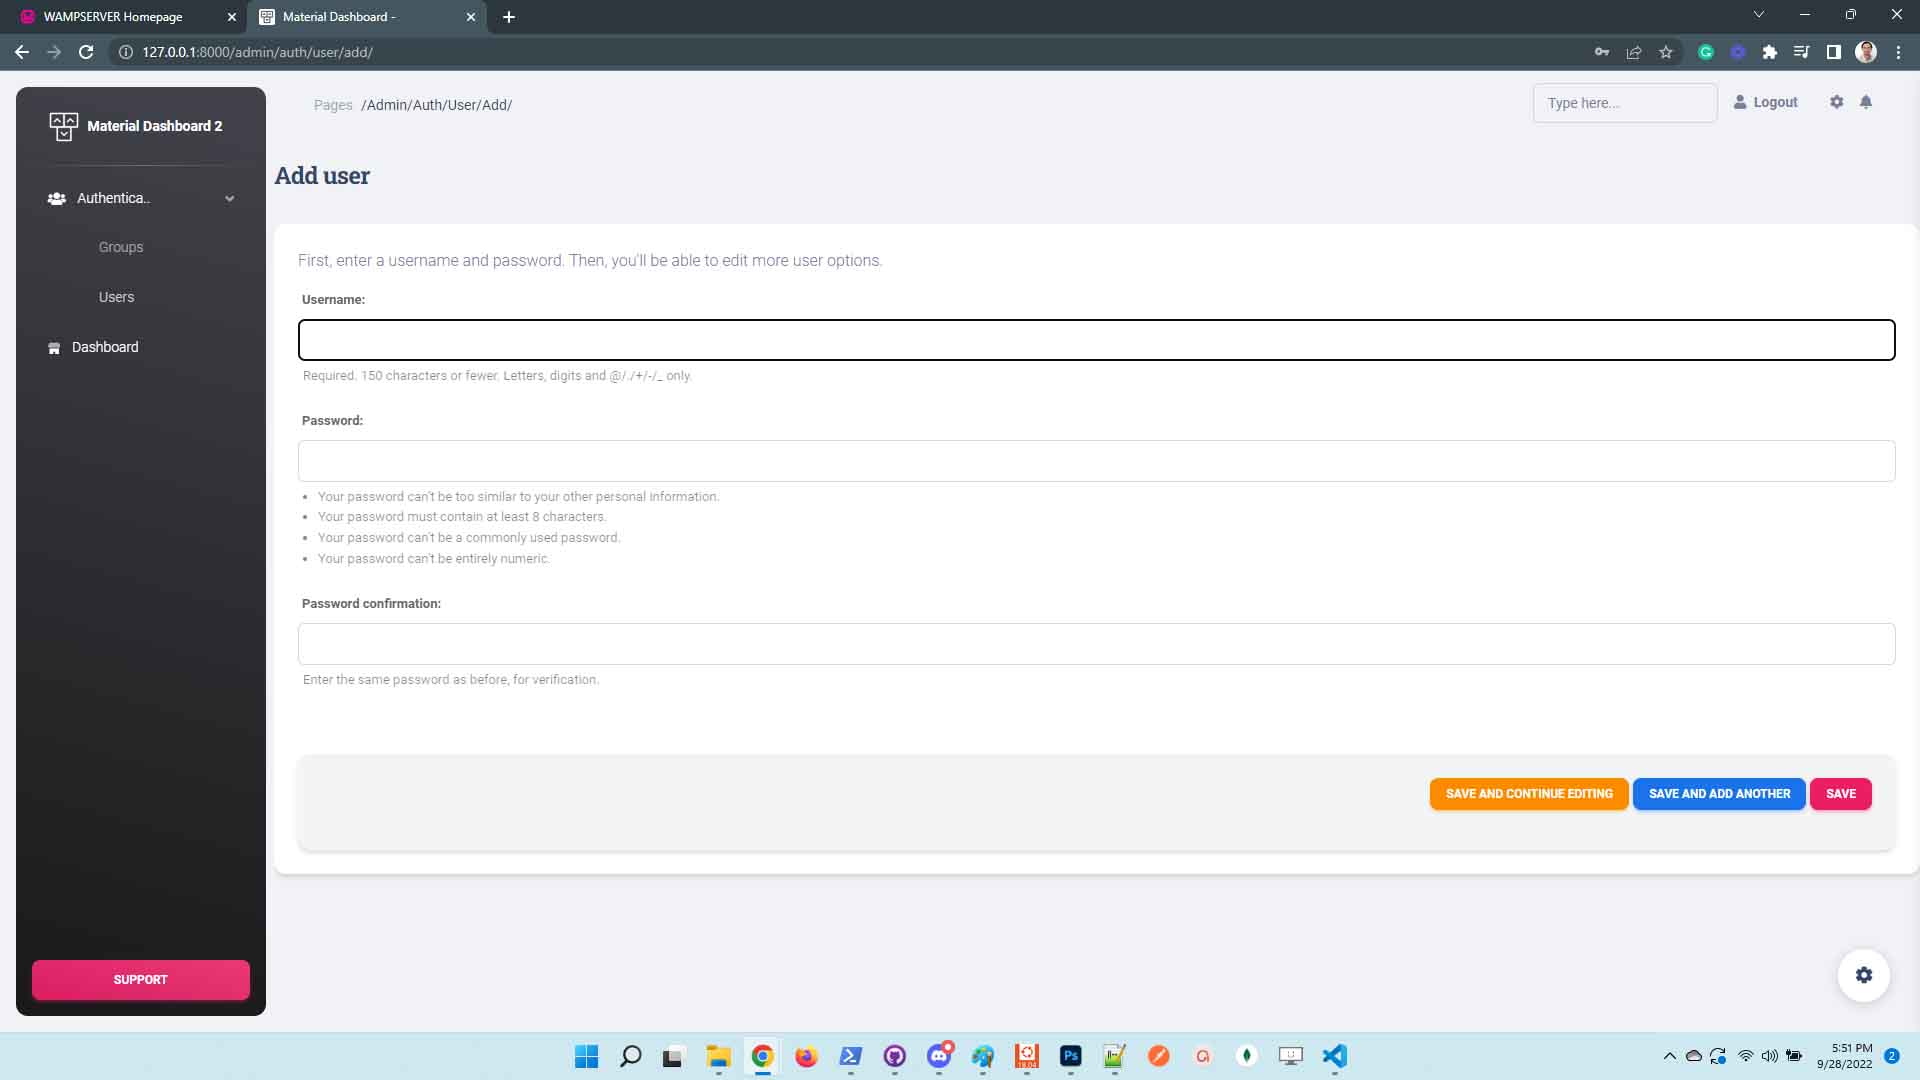Show hidden system tray icons
Viewport: 1920px width, 1080px height.
(x=1669, y=1056)
